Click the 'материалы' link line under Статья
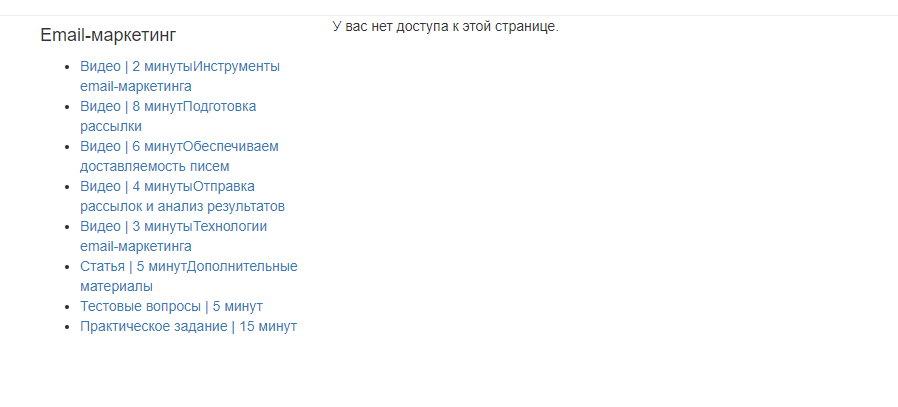898x407 pixels. point(116,286)
